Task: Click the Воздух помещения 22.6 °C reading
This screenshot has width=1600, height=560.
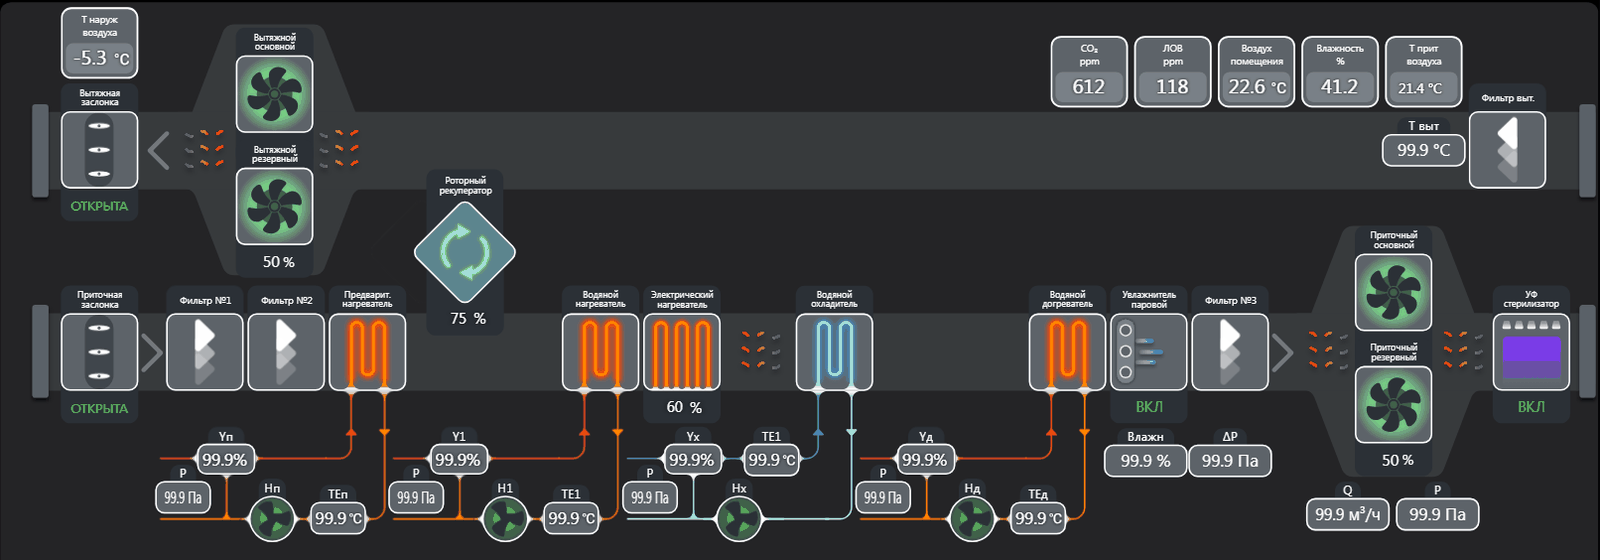Action: [x=1257, y=87]
